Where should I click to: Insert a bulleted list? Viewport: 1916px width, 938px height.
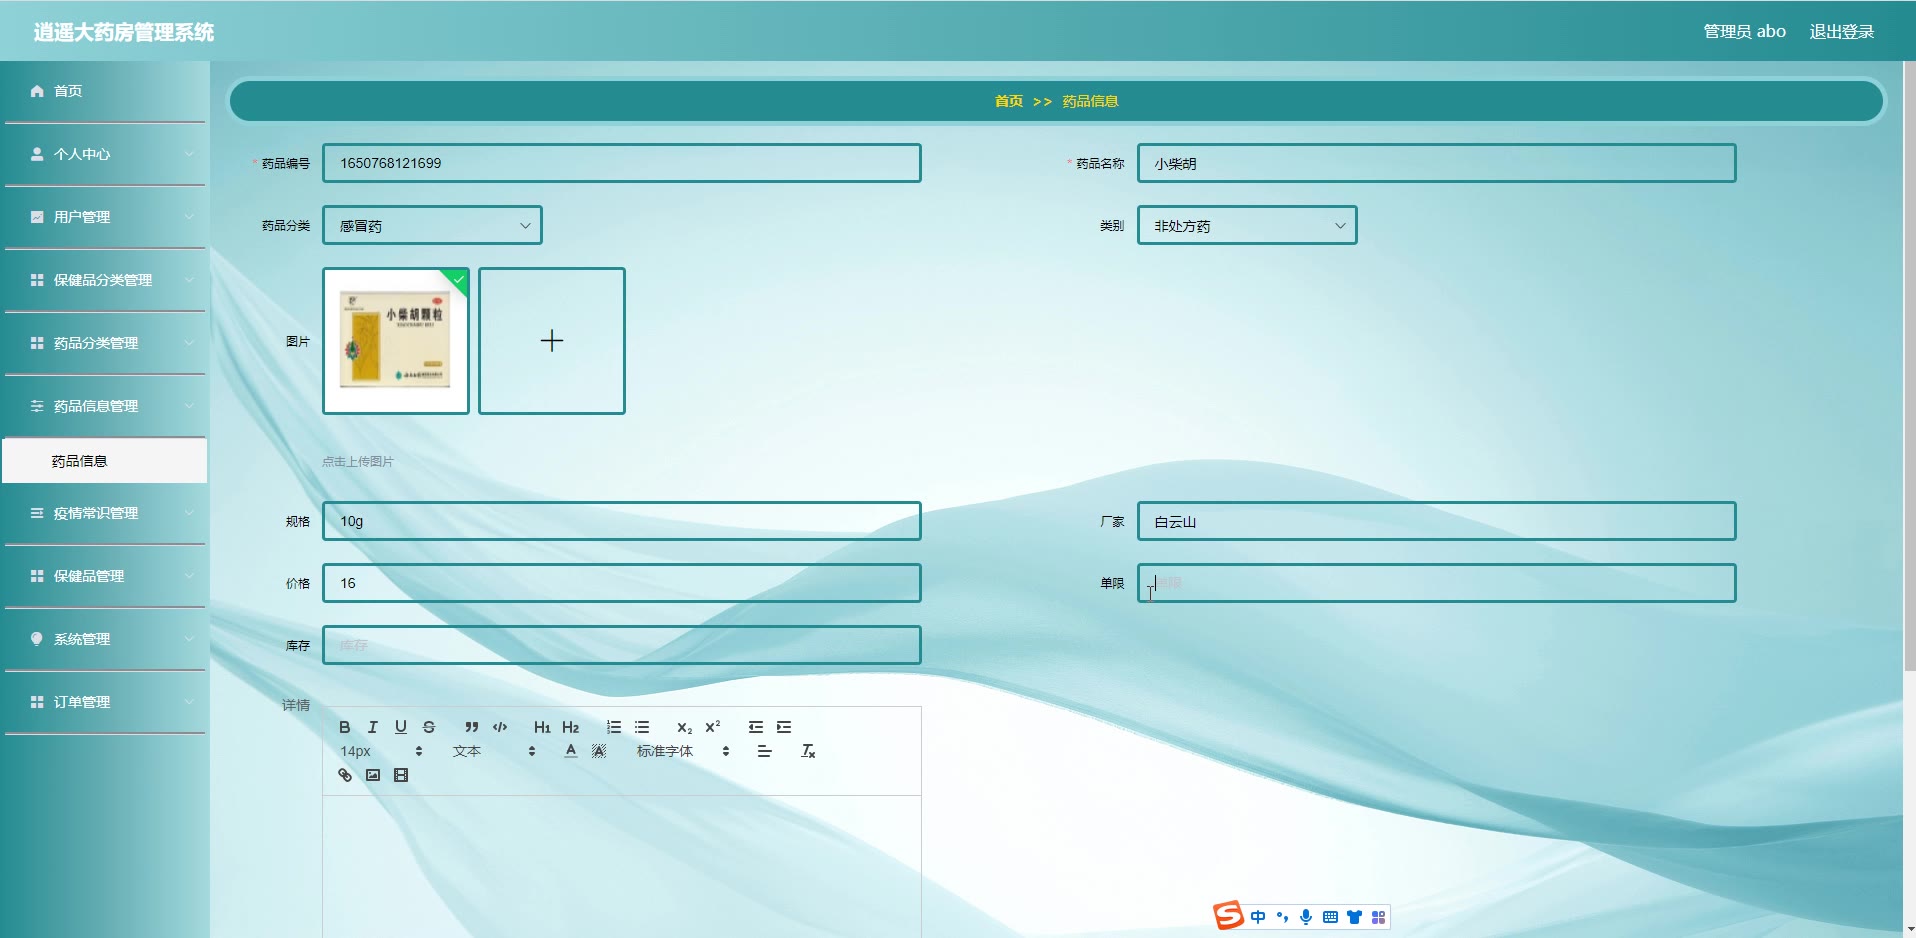point(642,727)
